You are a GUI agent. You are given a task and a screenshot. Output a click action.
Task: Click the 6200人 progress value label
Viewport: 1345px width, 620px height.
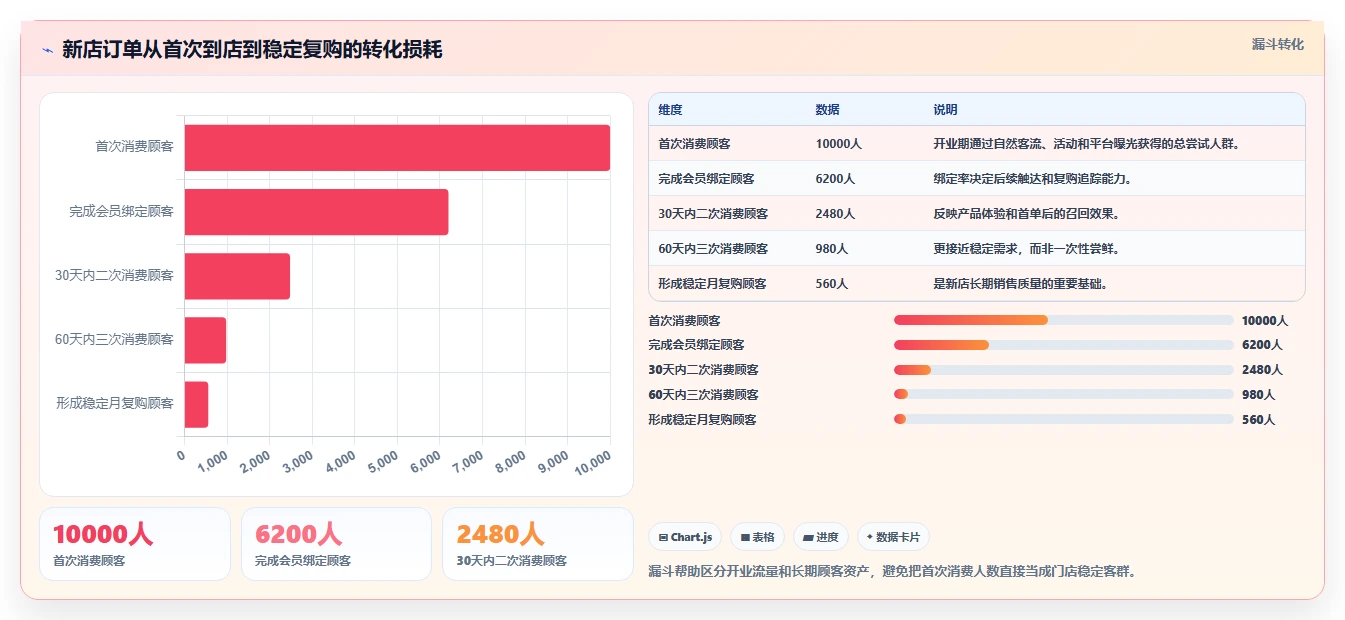point(1262,345)
